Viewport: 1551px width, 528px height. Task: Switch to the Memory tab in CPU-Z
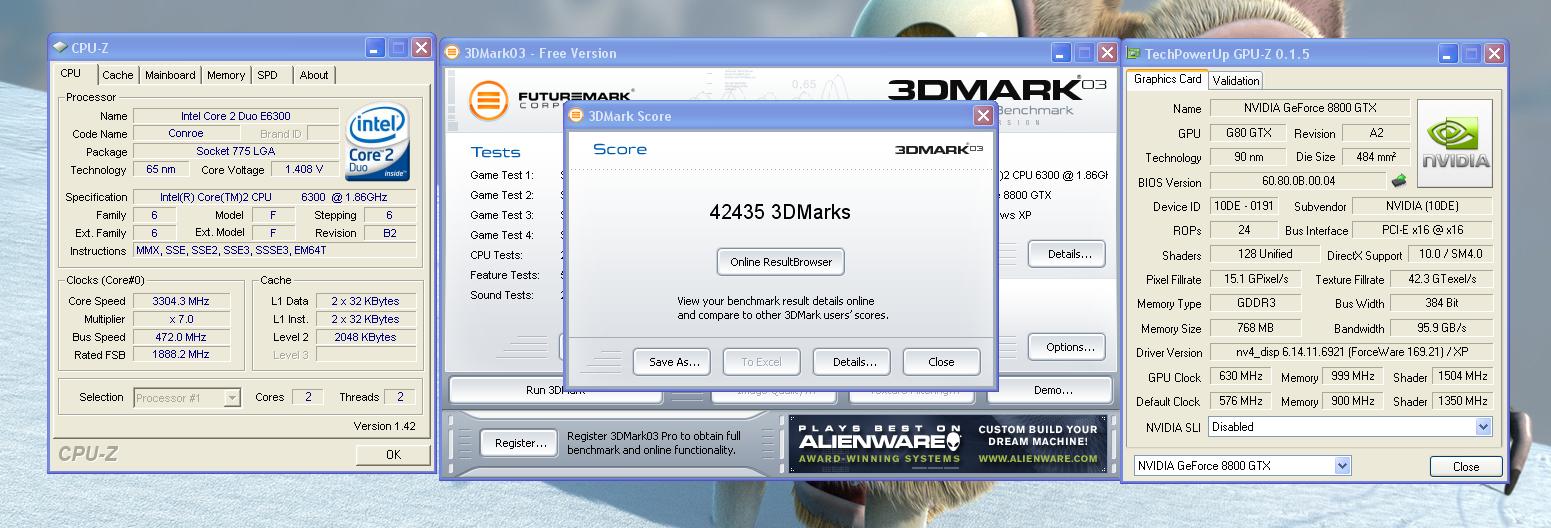(x=226, y=75)
